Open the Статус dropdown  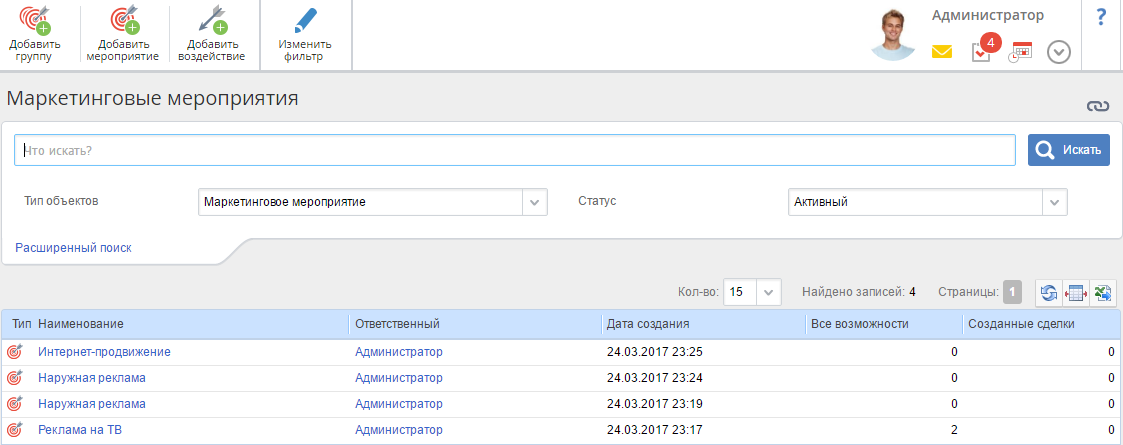927,202
